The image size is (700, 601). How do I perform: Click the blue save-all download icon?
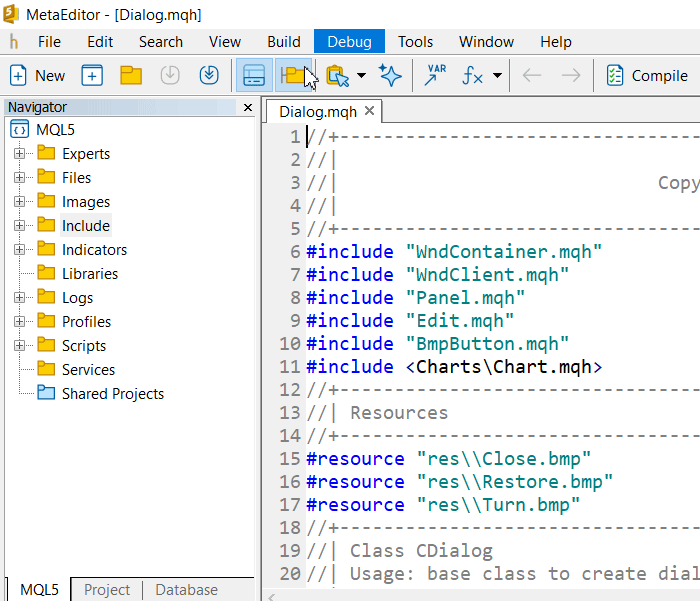[208, 75]
